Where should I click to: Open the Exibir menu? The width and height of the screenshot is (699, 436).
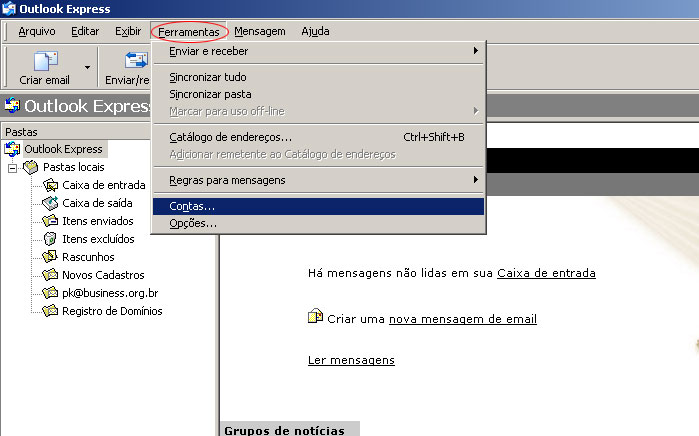(x=128, y=31)
